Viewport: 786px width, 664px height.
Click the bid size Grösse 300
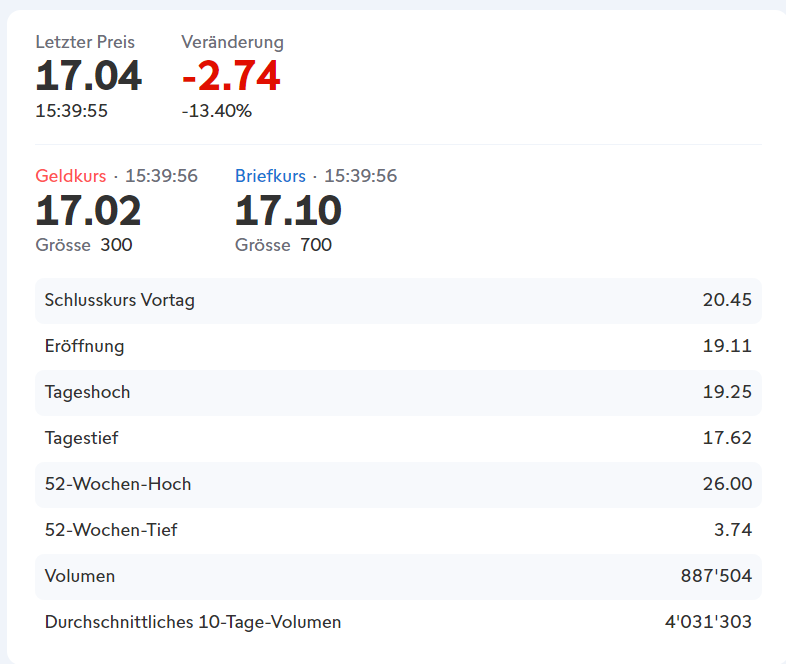click(83, 245)
